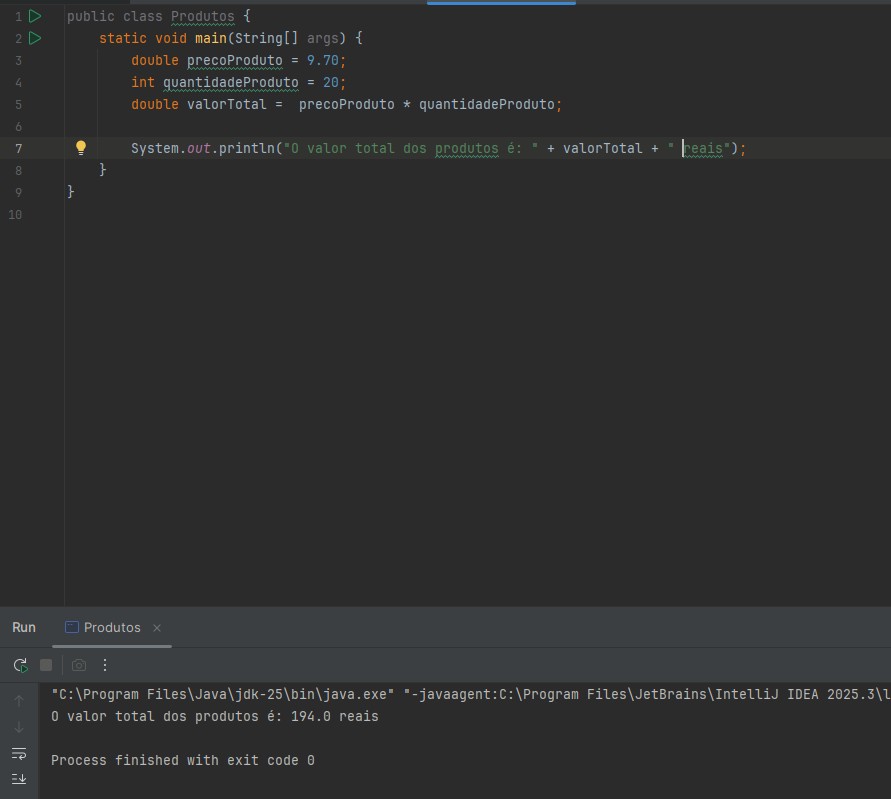Click the underlined Produtos class name

202,17
